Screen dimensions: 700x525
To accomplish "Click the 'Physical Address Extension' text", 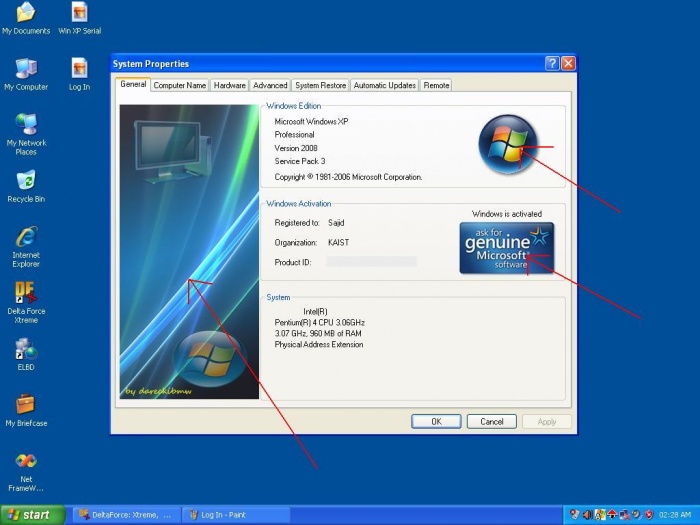I will pos(318,345).
